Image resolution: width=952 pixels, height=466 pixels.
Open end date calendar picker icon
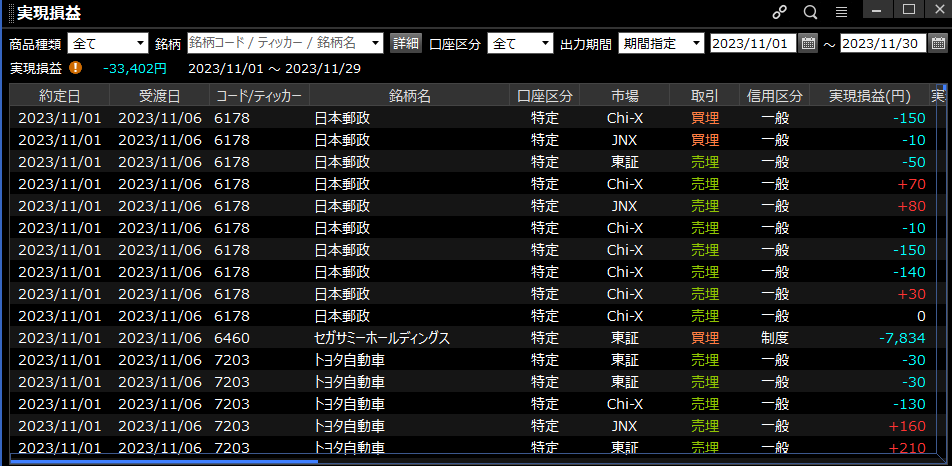(x=938, y=44)
